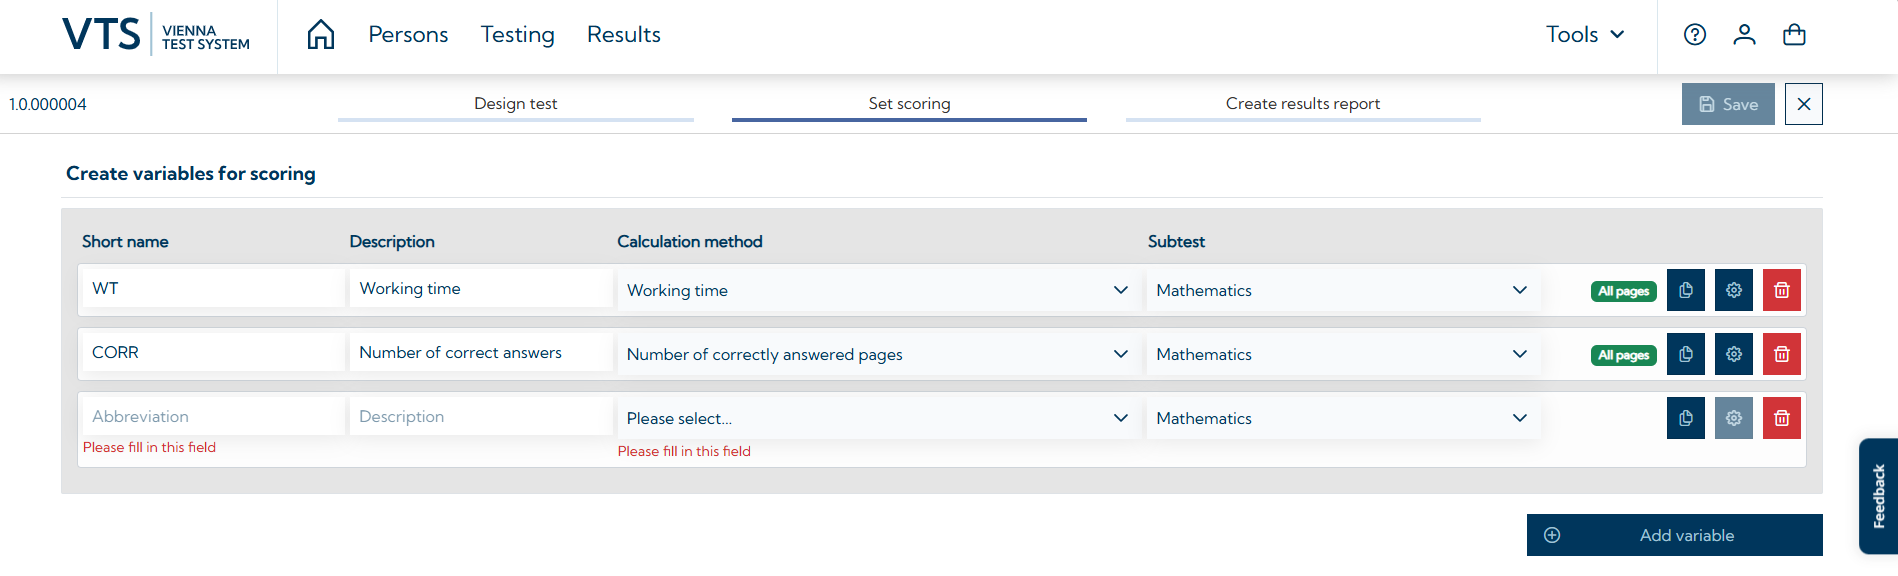1898x576 pixels.
Task: Switch to the Design test tab
Action: [x=515, y=104]
